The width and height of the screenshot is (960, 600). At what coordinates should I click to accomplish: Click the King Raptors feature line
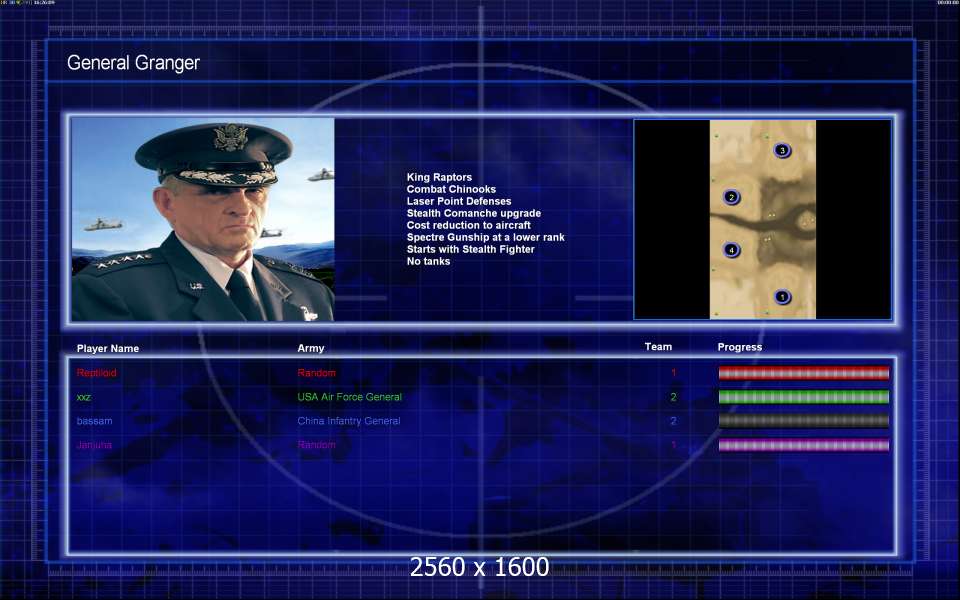pos(439,177)
